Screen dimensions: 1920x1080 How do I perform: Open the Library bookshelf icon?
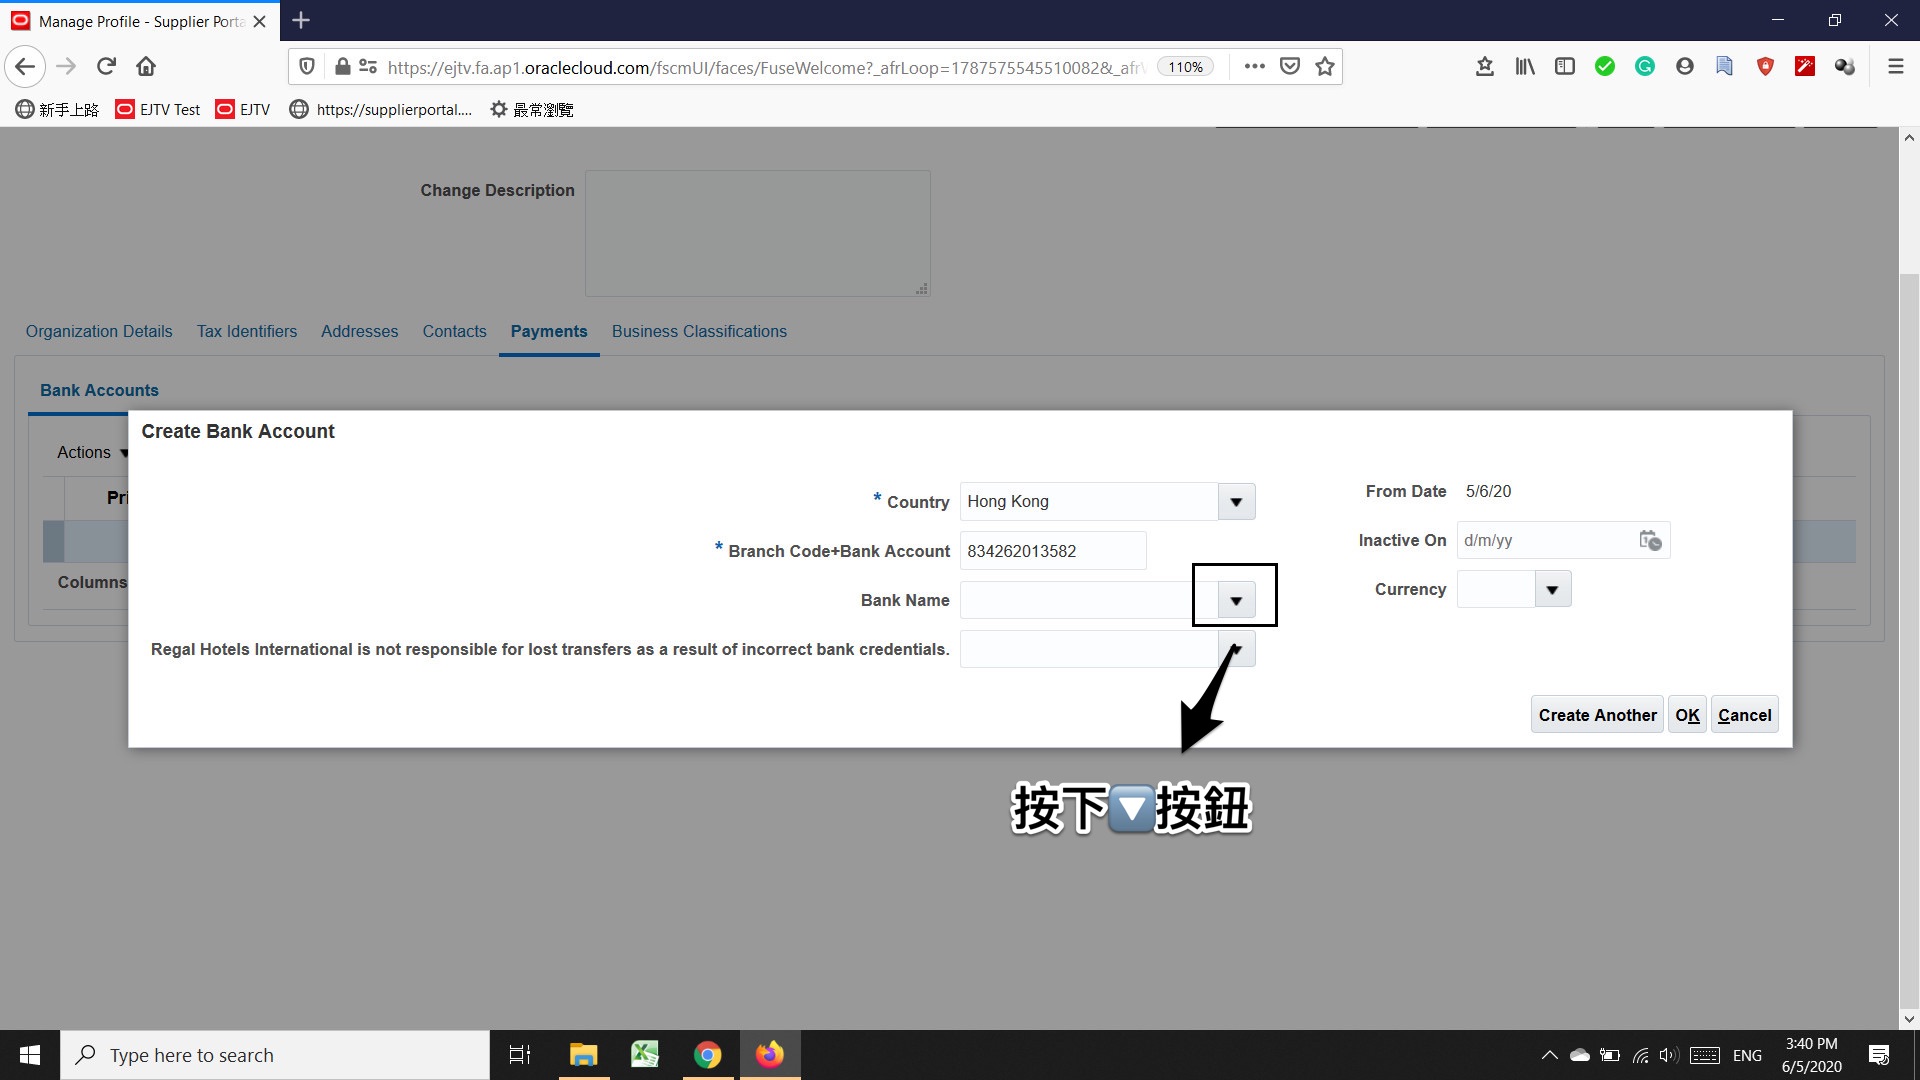coord(1525,67)
